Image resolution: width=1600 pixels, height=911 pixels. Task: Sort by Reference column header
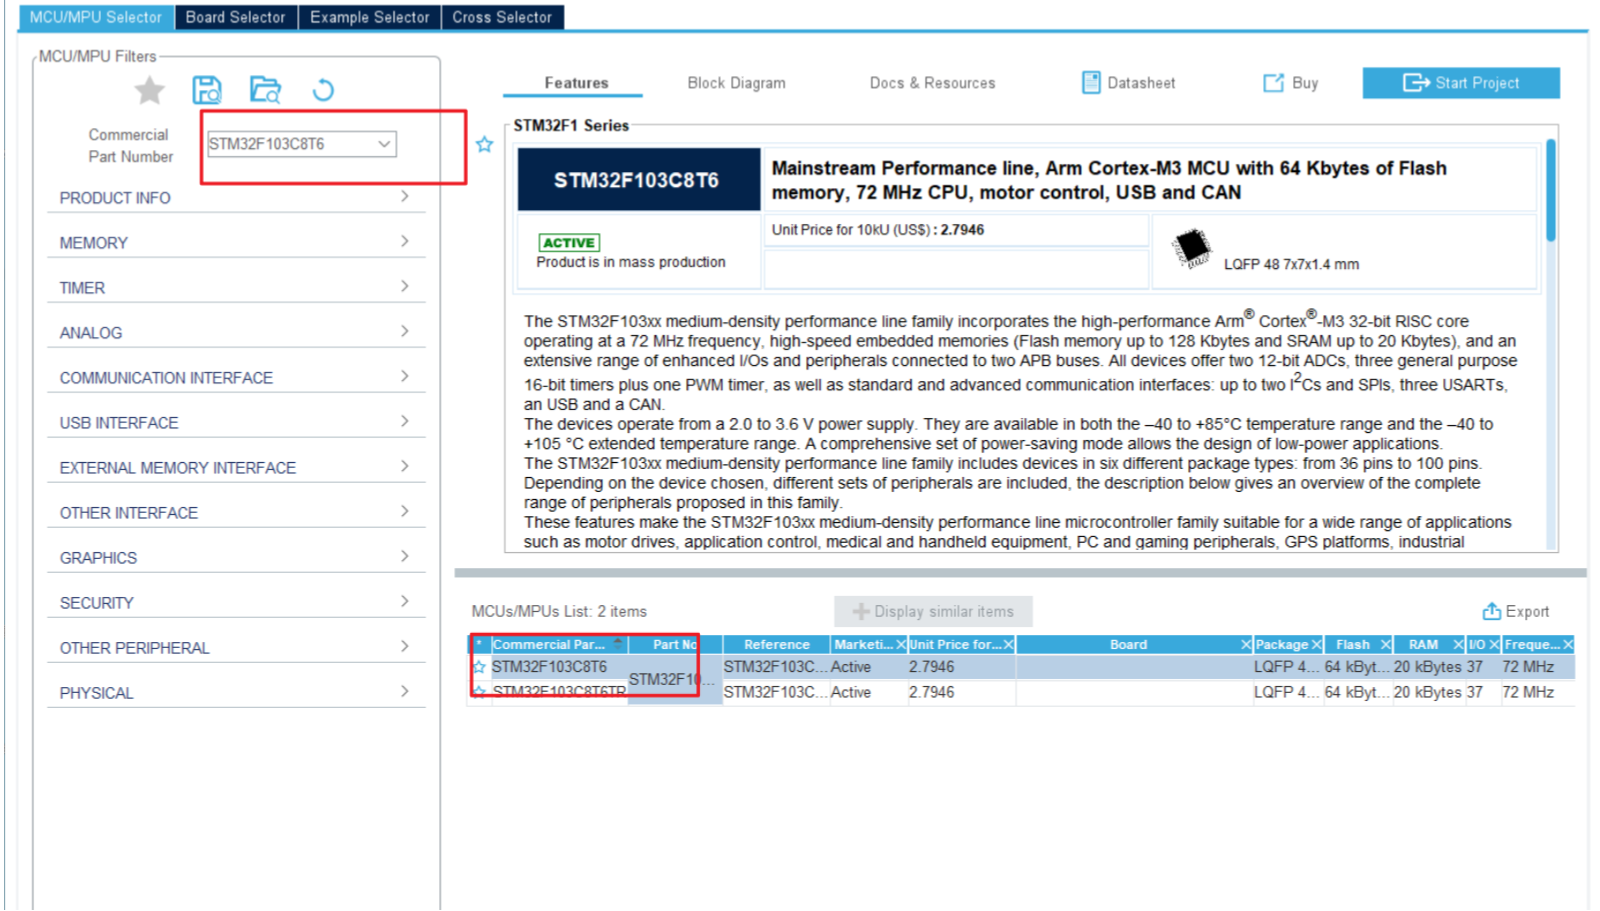[x=776, y=645]
